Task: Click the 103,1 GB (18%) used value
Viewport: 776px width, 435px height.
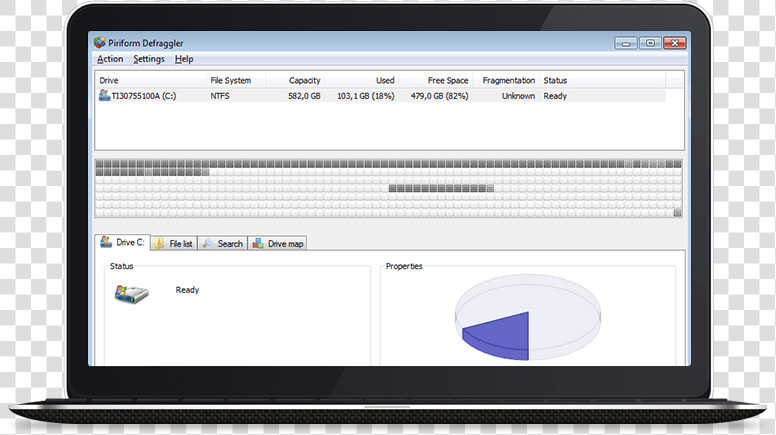Action: click(x=366, y=96)
